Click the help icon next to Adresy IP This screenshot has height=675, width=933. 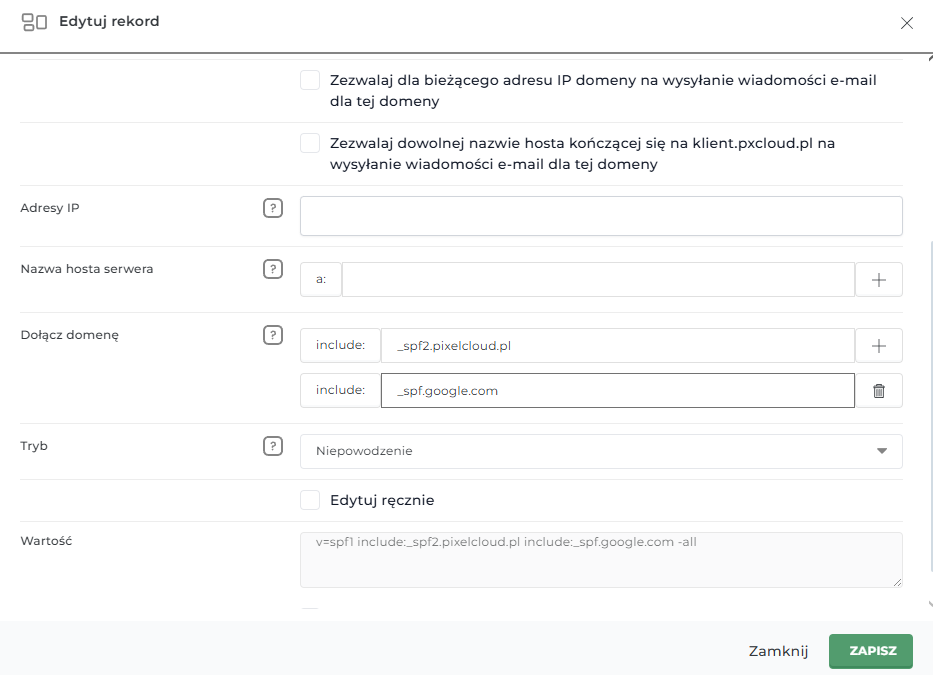[x=272, y=208]
